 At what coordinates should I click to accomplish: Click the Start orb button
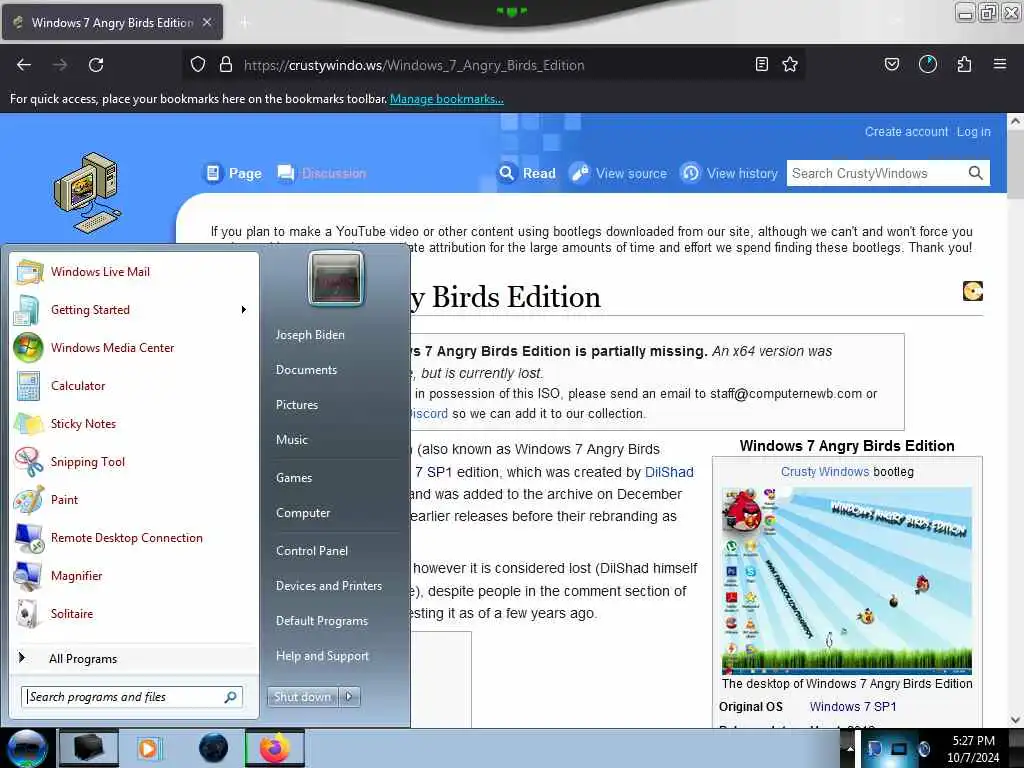pyautogui.click(x=26, y=748)
